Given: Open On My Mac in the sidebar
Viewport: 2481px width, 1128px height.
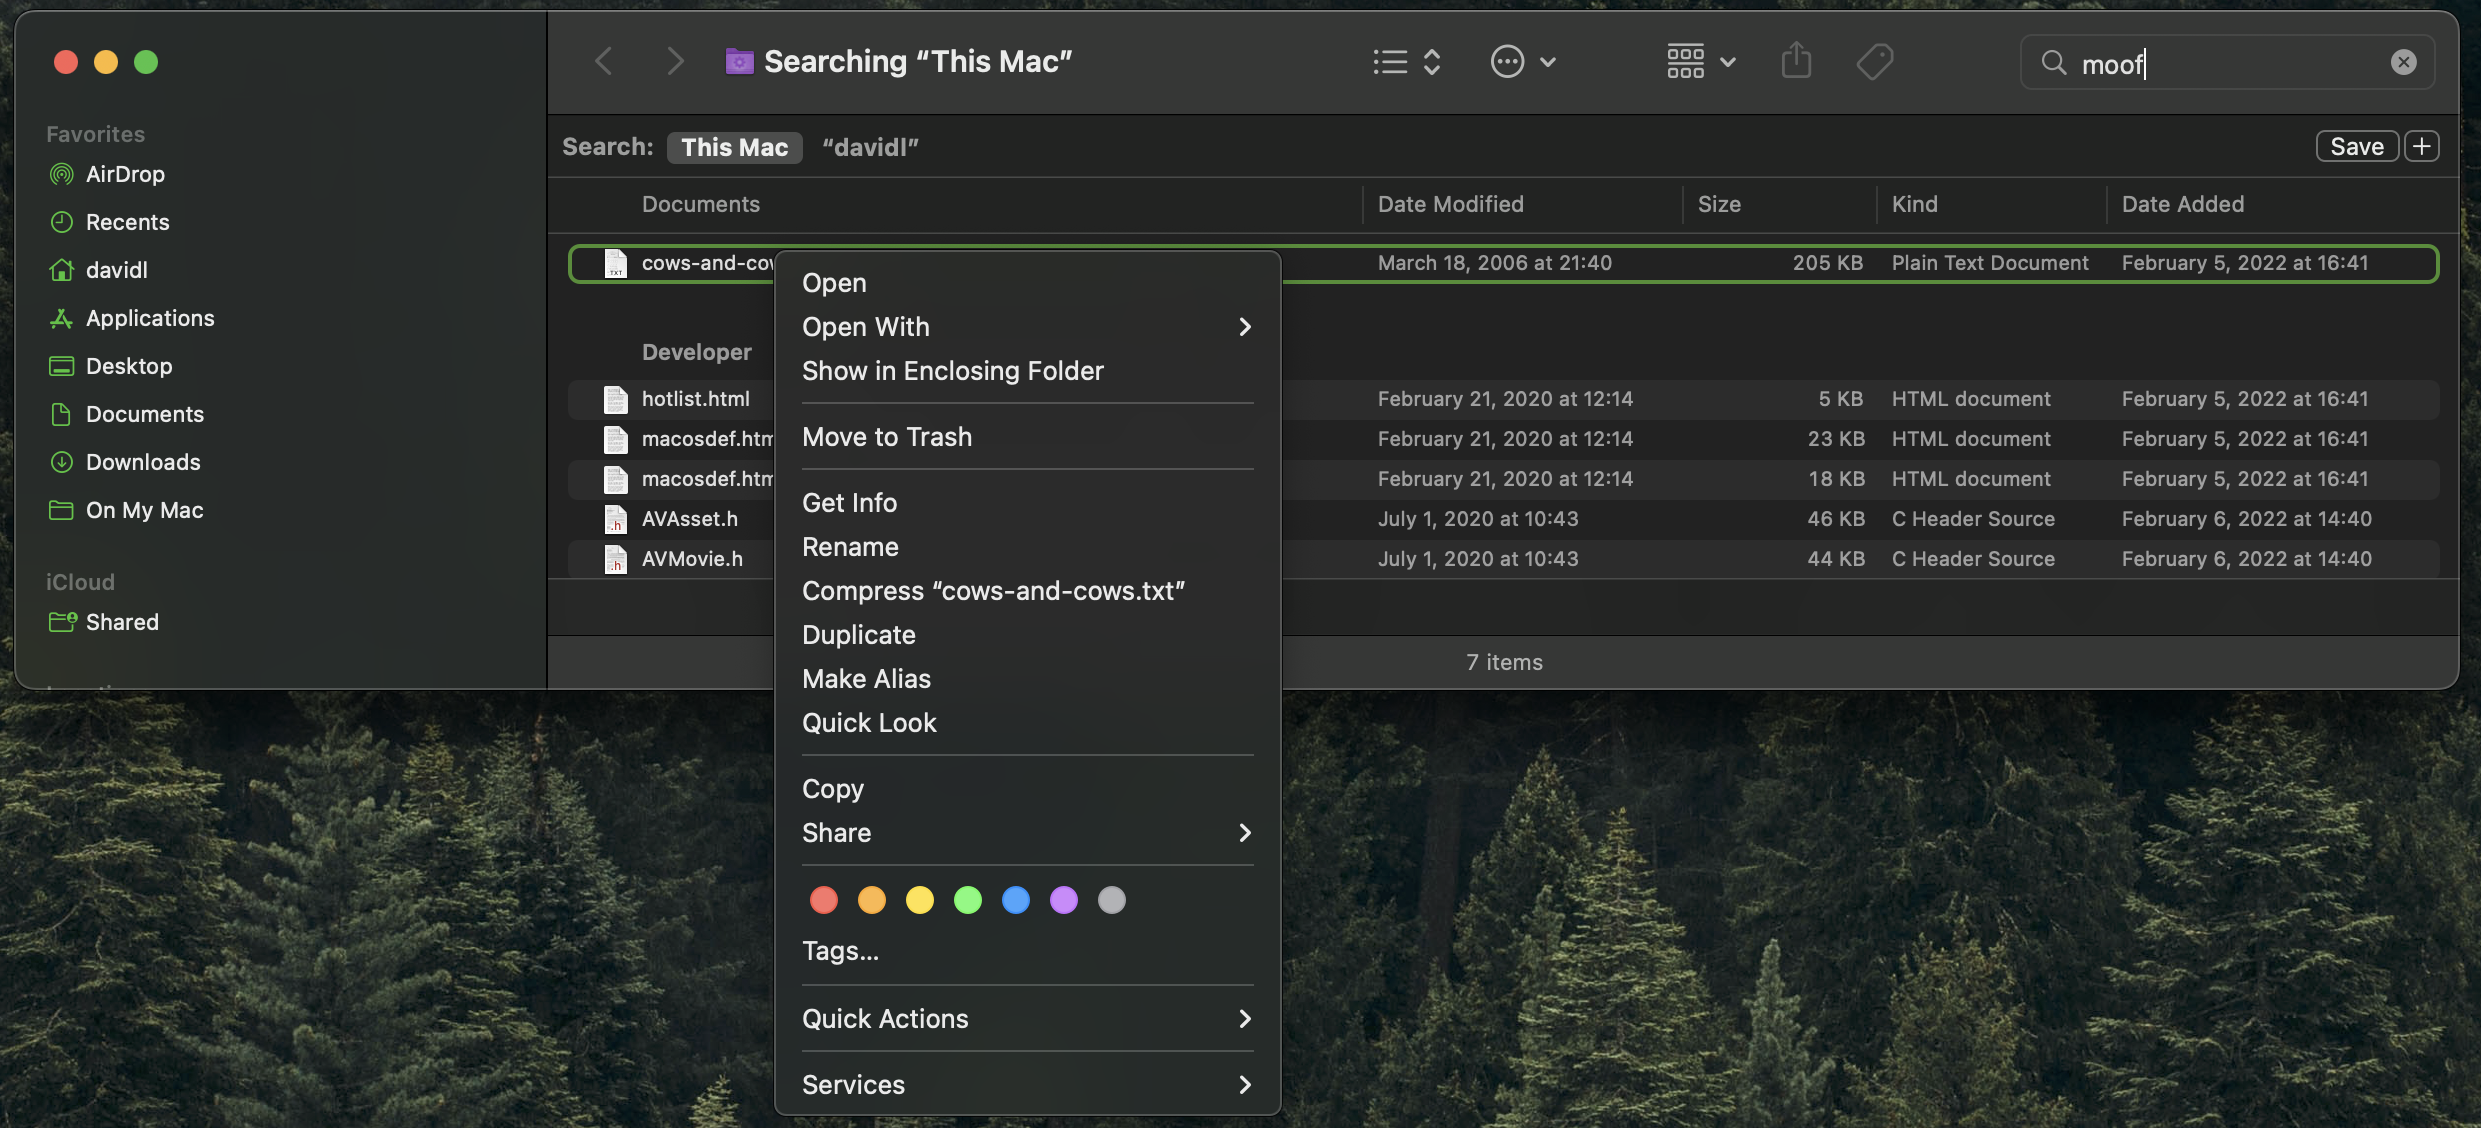Looking at the screenshot, I should 144,510.
